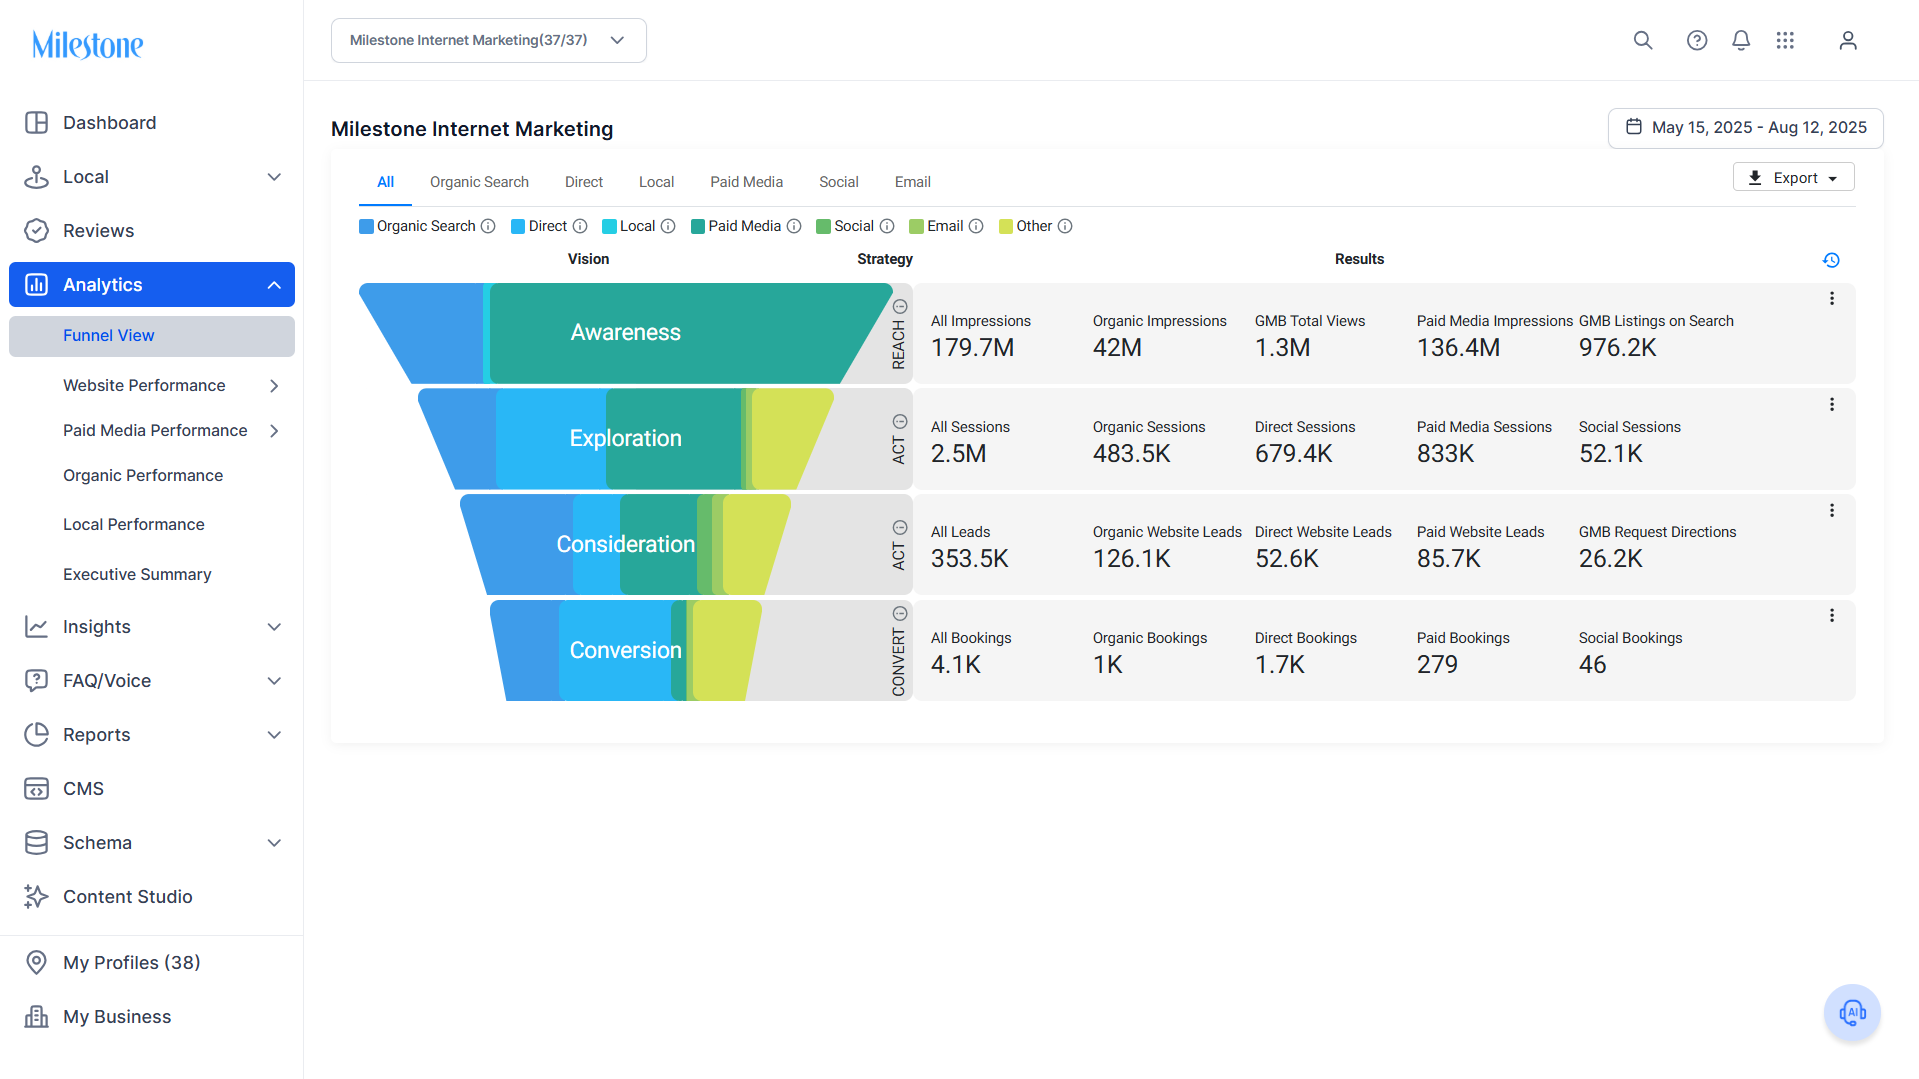
Task: Toggle the Paid Media legend swatch
Action: click(x=698, y=226)
